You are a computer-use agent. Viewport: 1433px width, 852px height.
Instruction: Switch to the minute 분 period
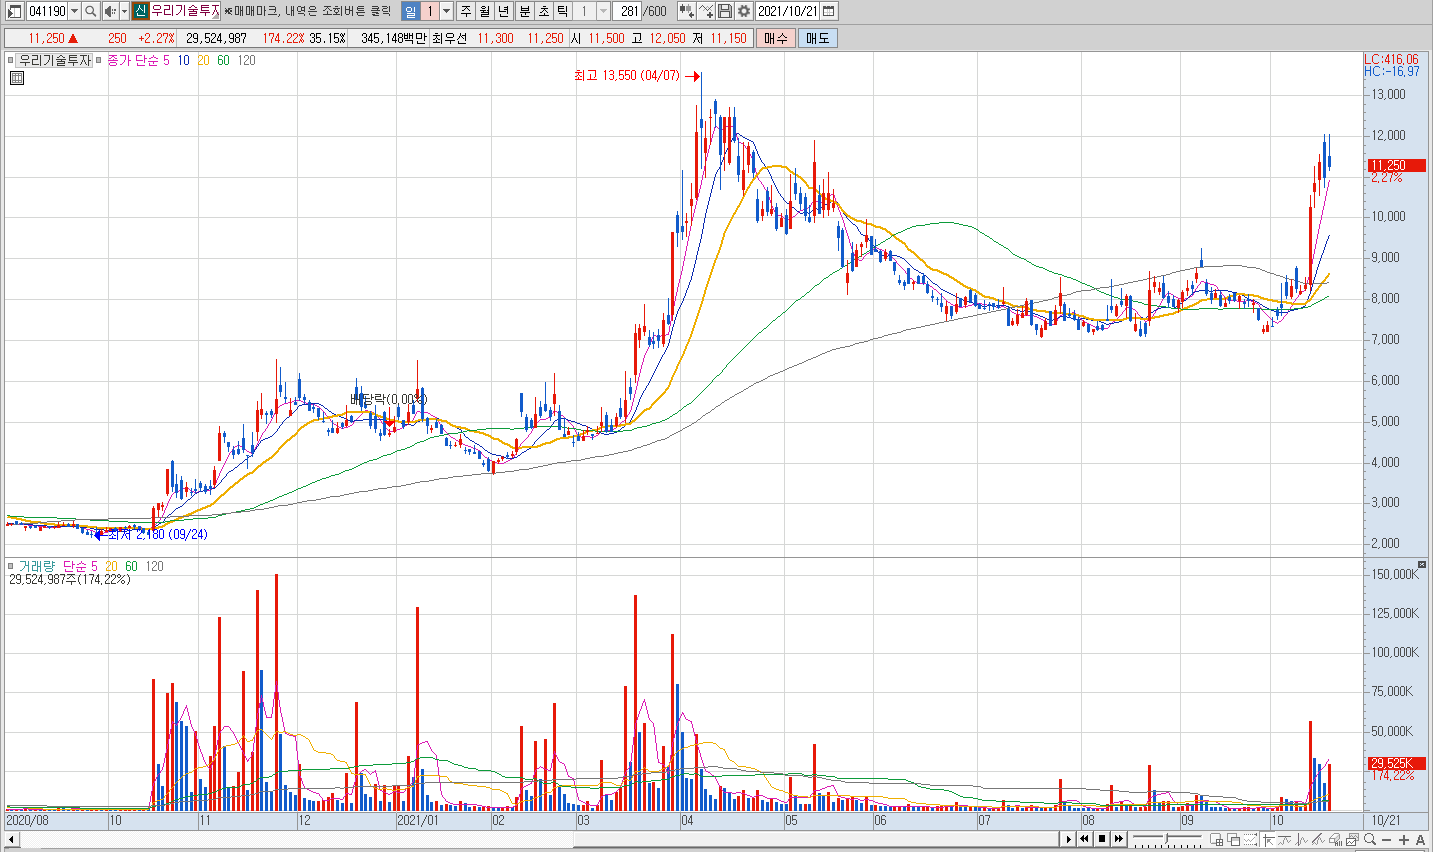(x=524, y=11)
